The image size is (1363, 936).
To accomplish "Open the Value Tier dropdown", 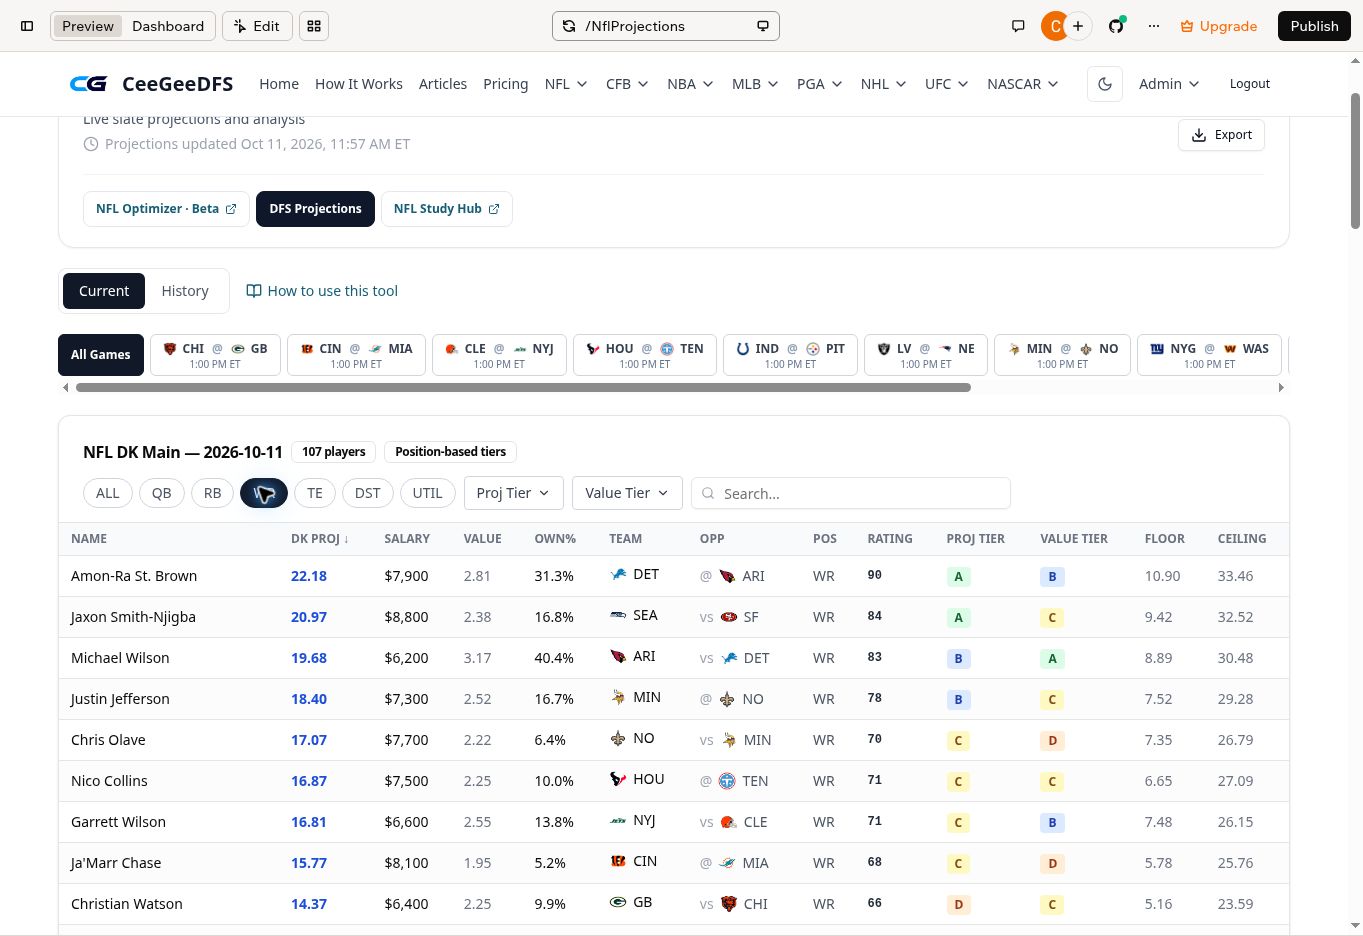I will pos(627,493).
